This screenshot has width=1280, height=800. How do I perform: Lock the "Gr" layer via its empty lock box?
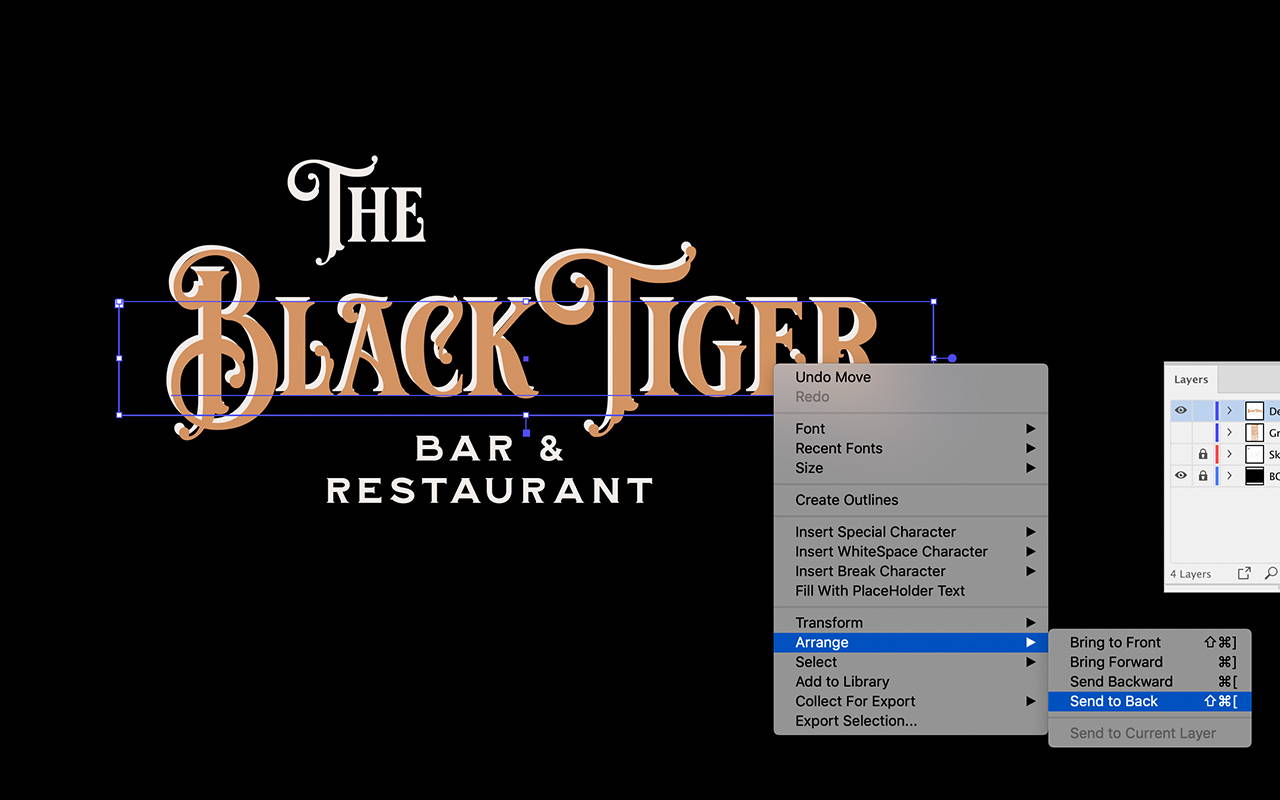click(x=1203, y=432)
